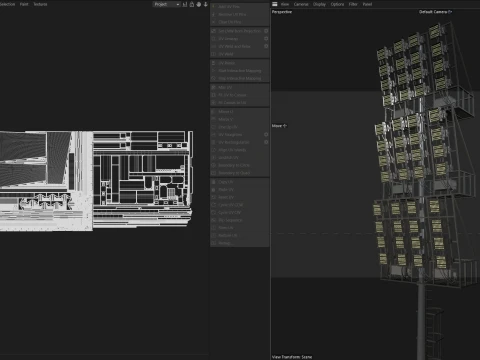Open the viewport Display menu
The width and height of the screenshot is (480, 360).
(x=319, y=4)
